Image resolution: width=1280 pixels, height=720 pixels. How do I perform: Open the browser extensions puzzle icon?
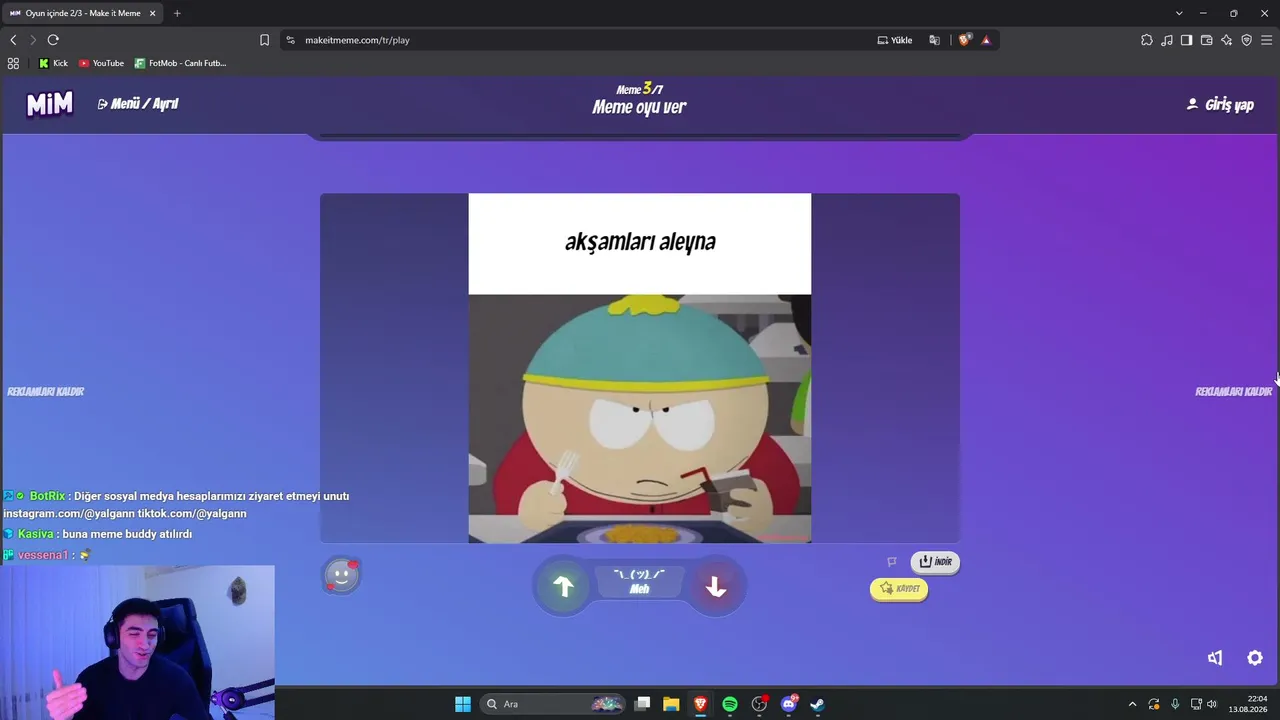pos(1147,40)
